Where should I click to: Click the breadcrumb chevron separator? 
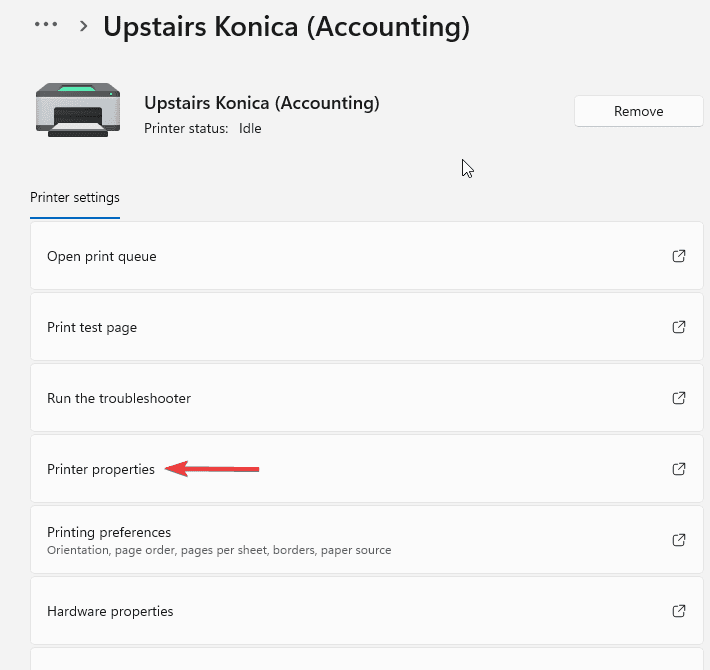(83, 26)
